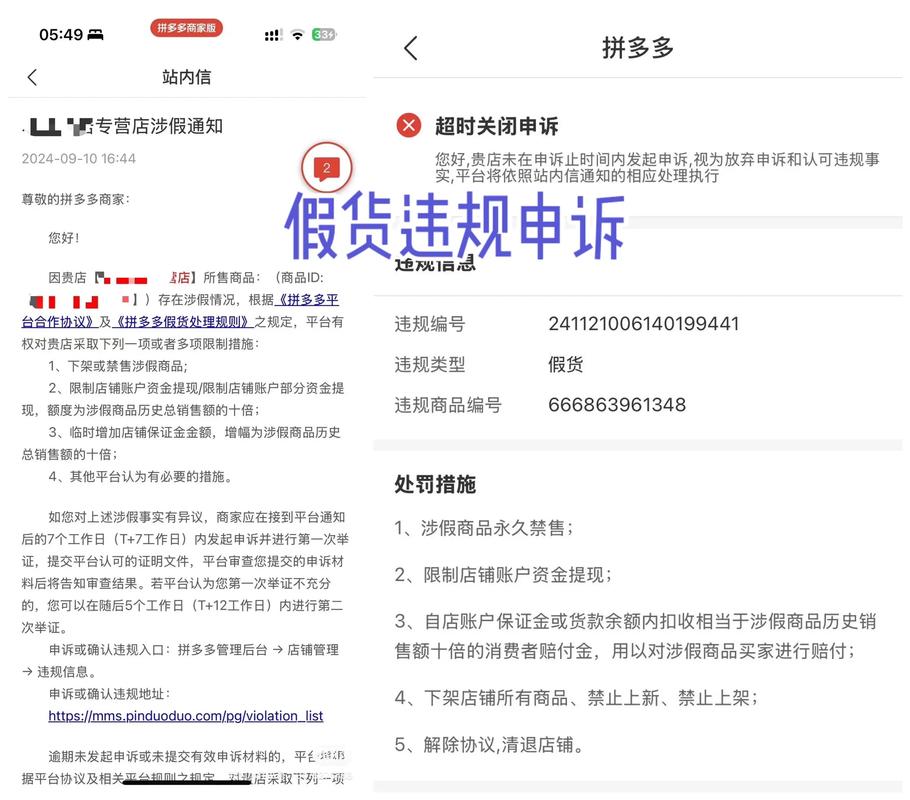The image size is (910, 800).
Task: Click the 拼多多 title of the right page
Action: [638, 48]
